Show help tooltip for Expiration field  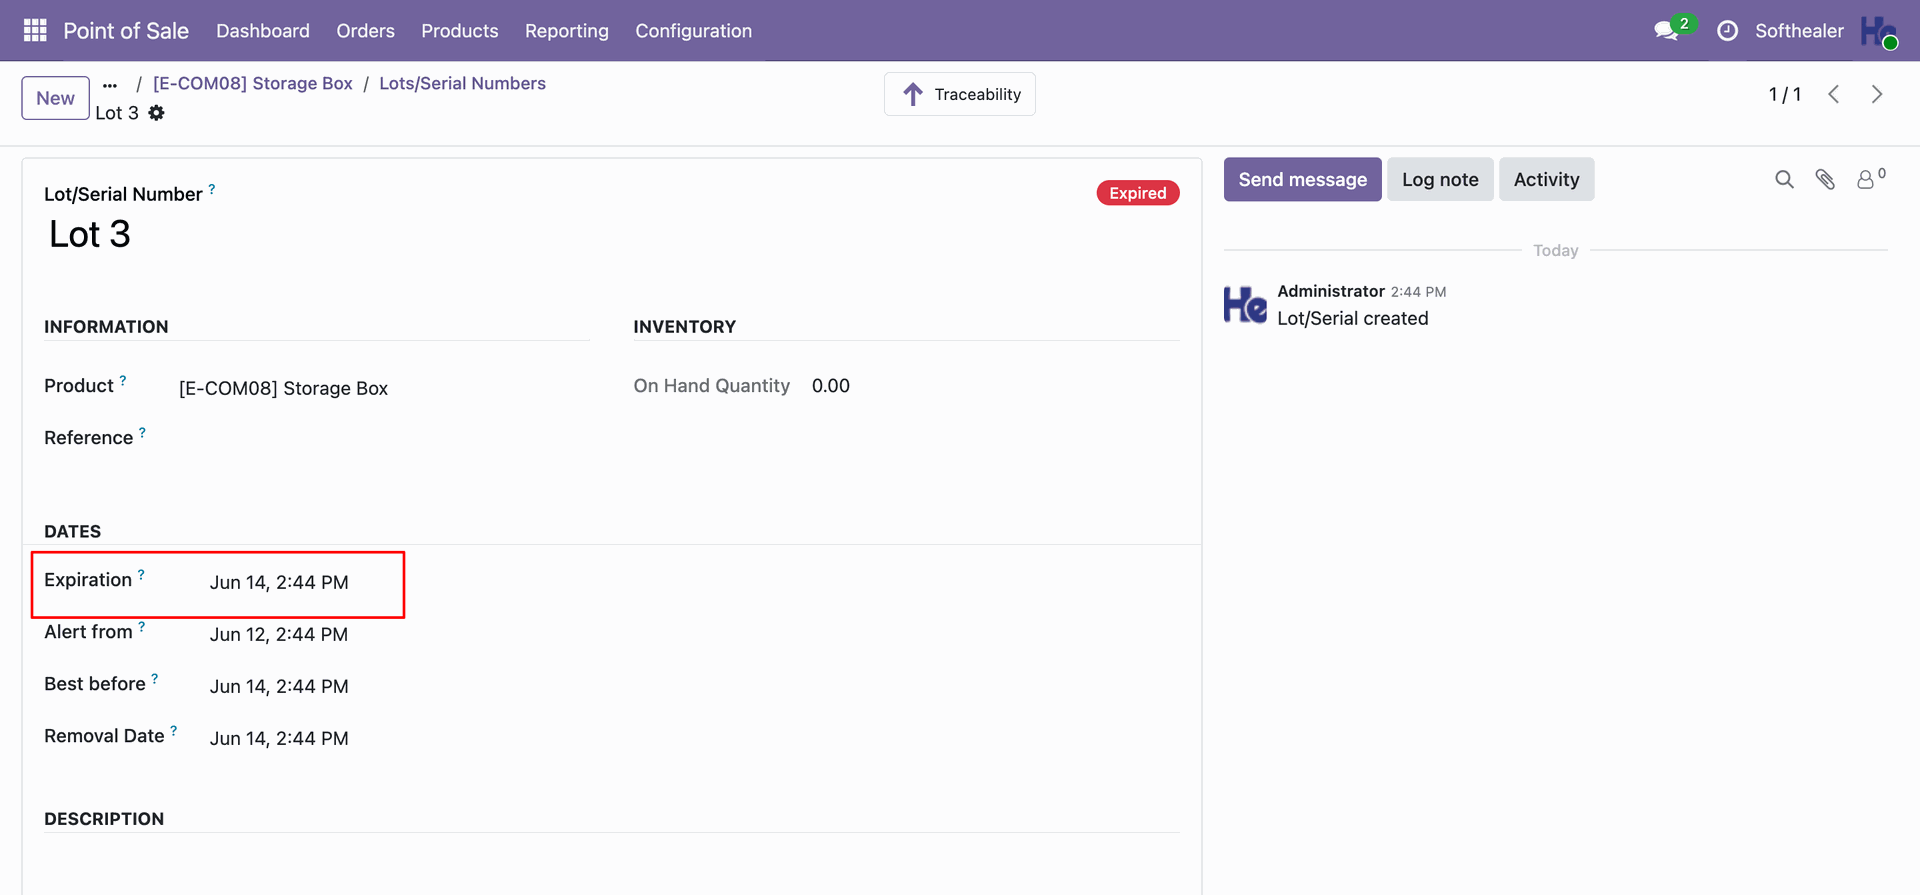point(141,574)
